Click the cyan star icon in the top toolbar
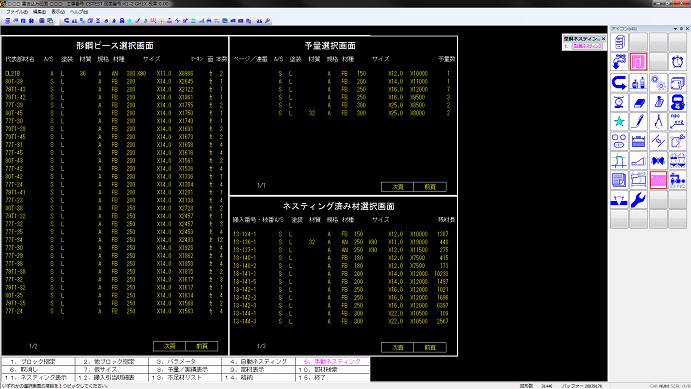This screenshot has width=691, height=389. [130, 21]
